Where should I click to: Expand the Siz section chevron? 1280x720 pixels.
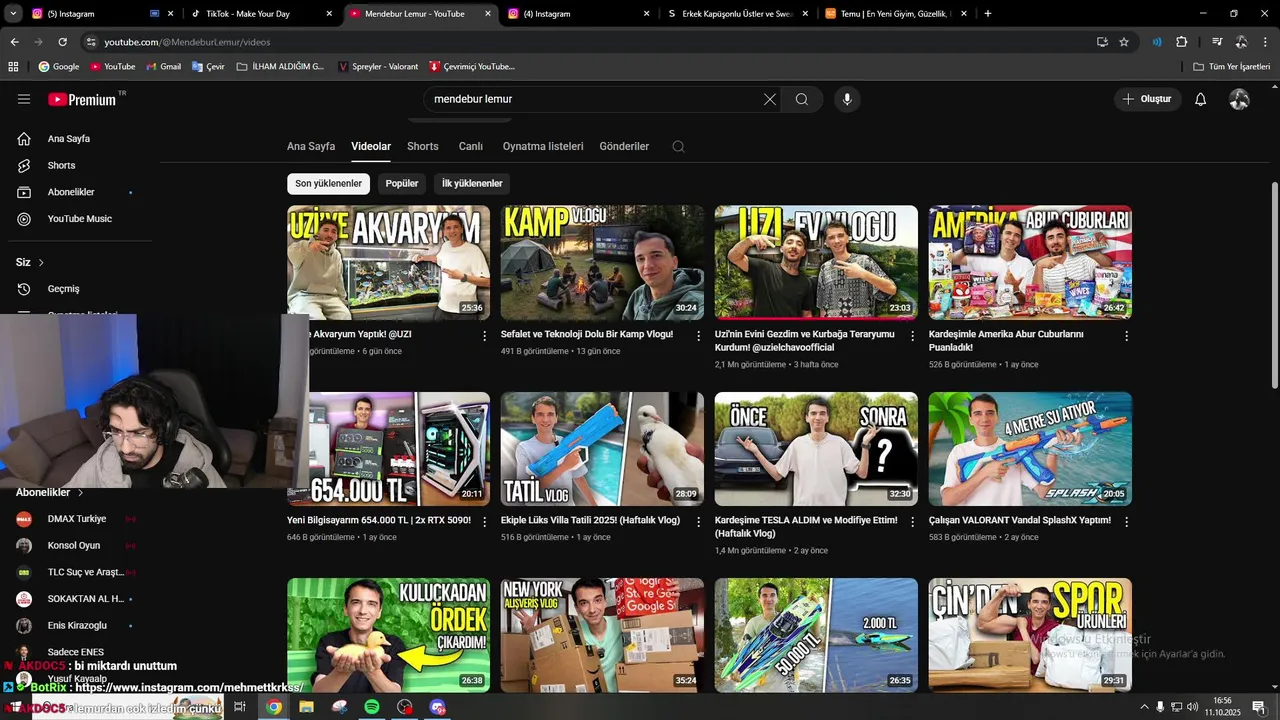41,263
